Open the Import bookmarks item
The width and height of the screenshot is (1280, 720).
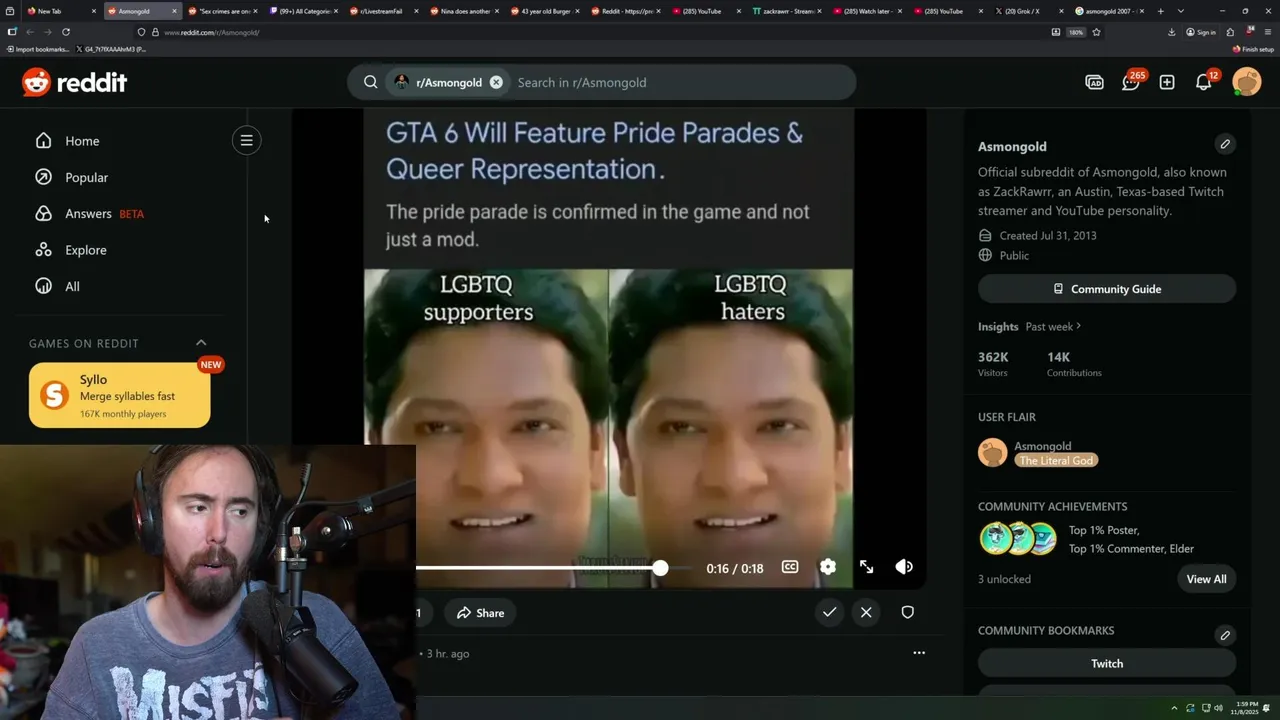38,49
